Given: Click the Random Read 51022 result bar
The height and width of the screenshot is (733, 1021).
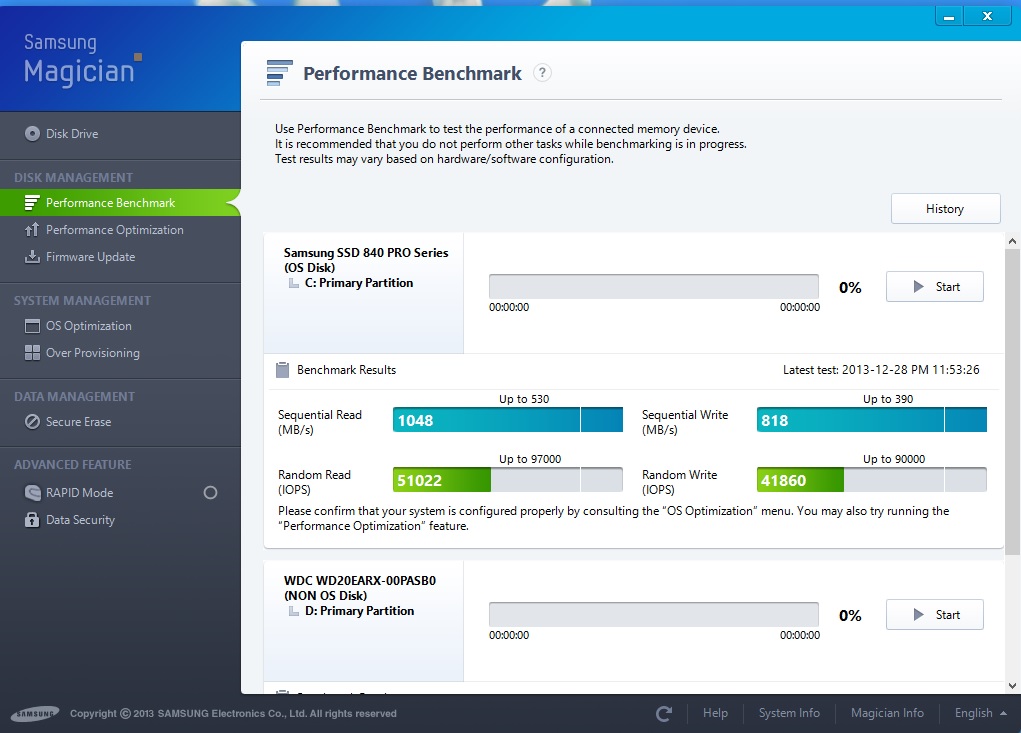Looking at the screenshot, I should [x=508, y=480].
